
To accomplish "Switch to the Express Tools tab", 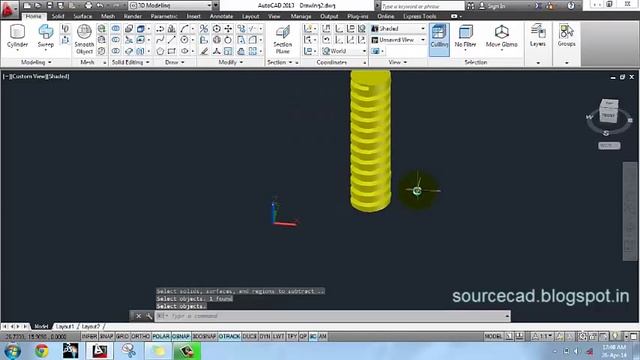I will click(x=420, y=16).
